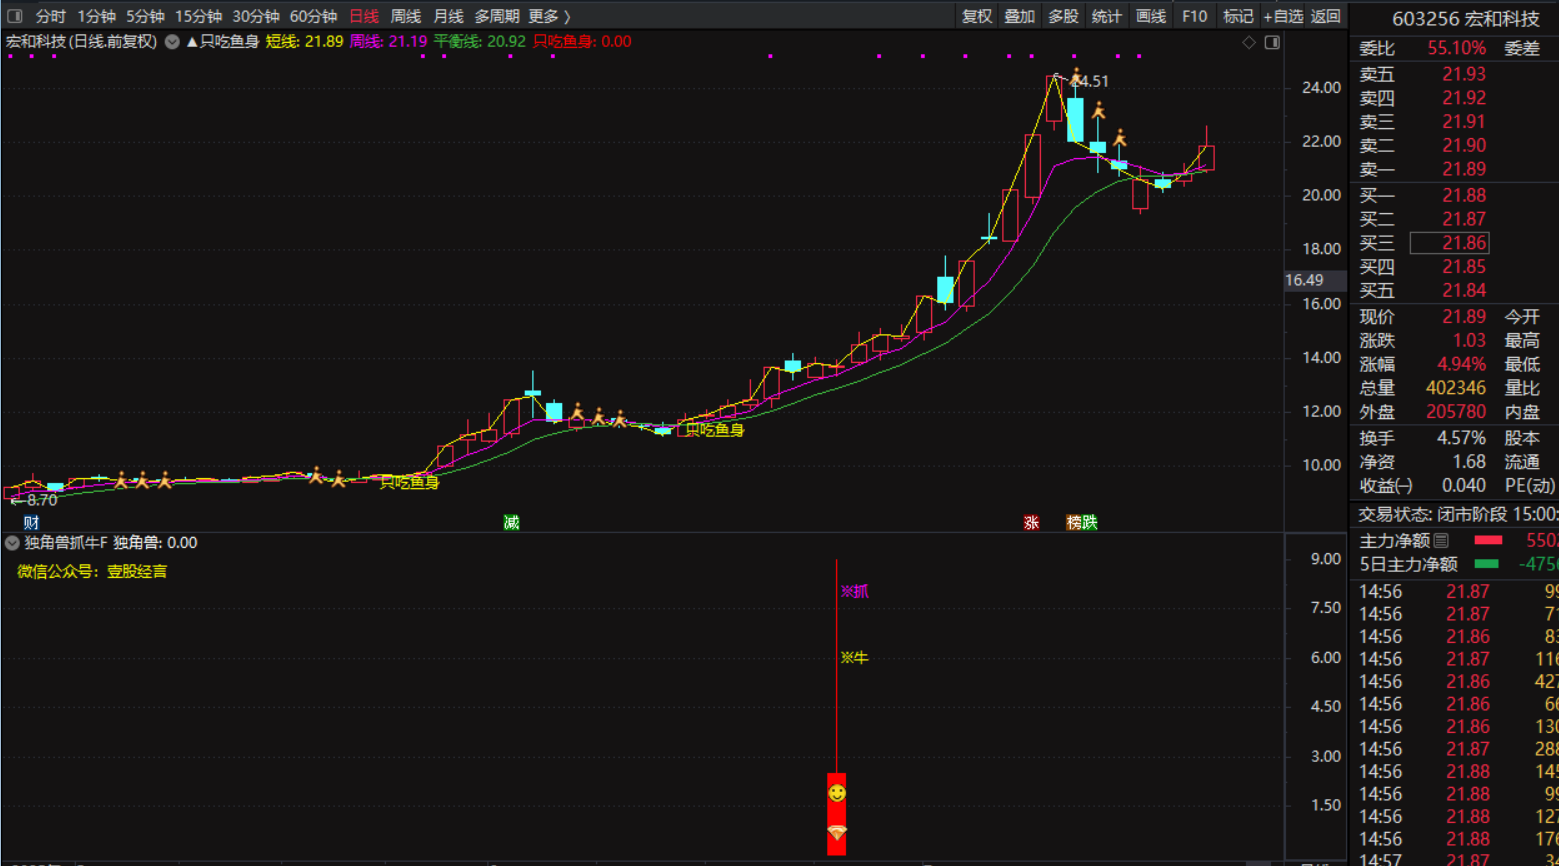Select the 买三 price 21.86 box
The width and height of the screenshot is (1559, 866).
point(1449,243)
